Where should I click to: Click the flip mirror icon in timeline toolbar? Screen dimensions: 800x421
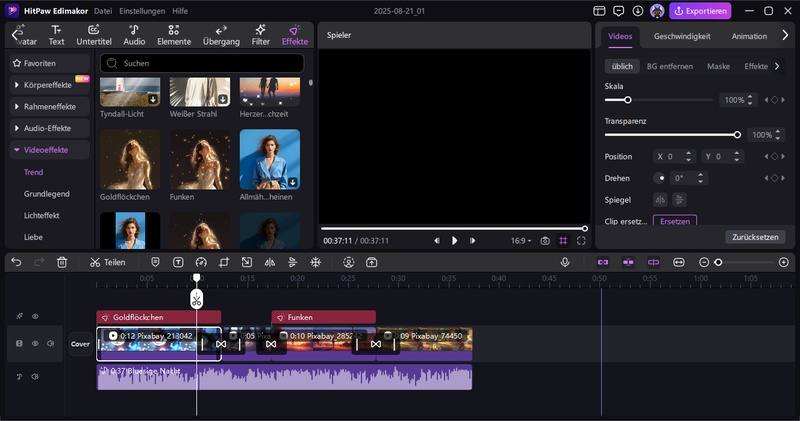pos(270,262)
